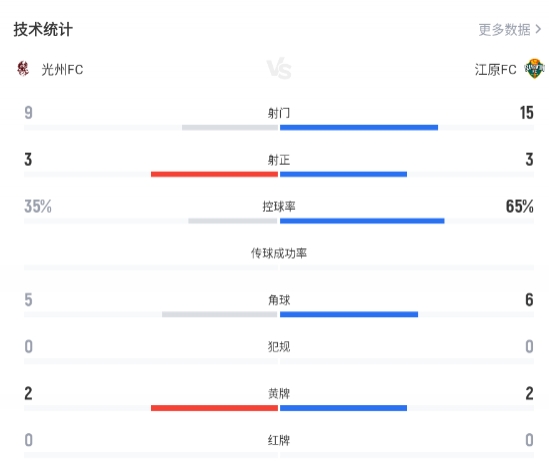Click the 射门 stat label
The height and width of the screenshot is (468, 549).
(x=279, y=113)
